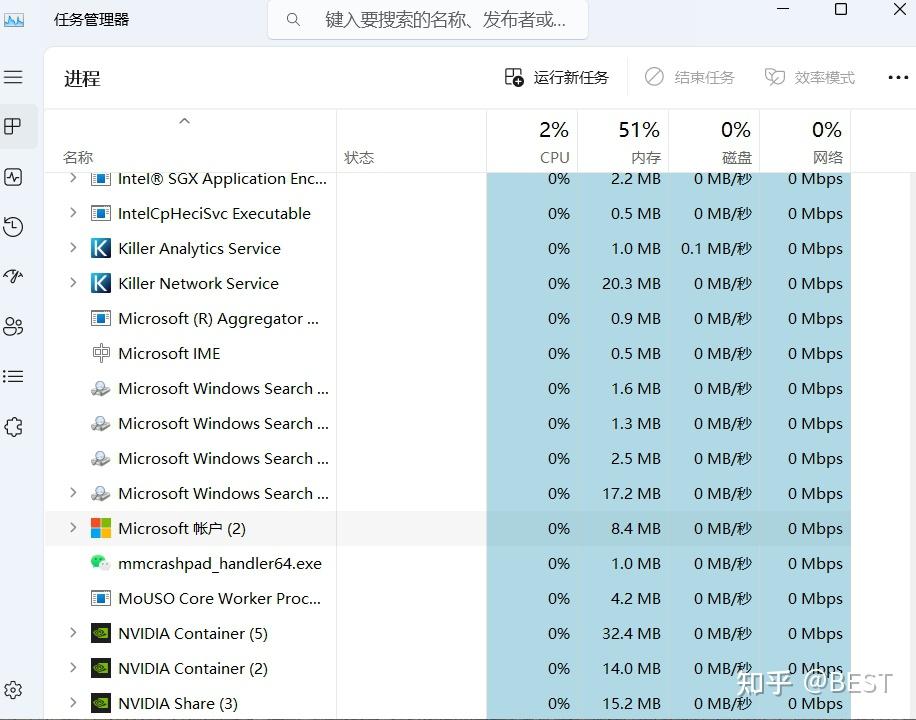Sort by 内存 column header
The height and width of the screenshot is (720, 916).
click(x=623, y=141)
